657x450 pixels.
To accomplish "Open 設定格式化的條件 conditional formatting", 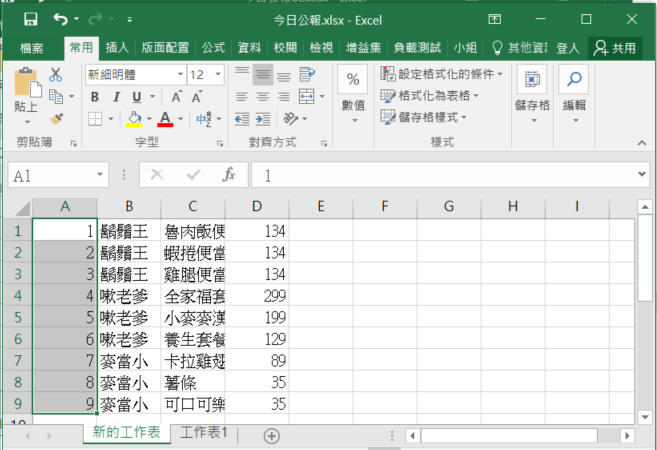I will point(441,74).
